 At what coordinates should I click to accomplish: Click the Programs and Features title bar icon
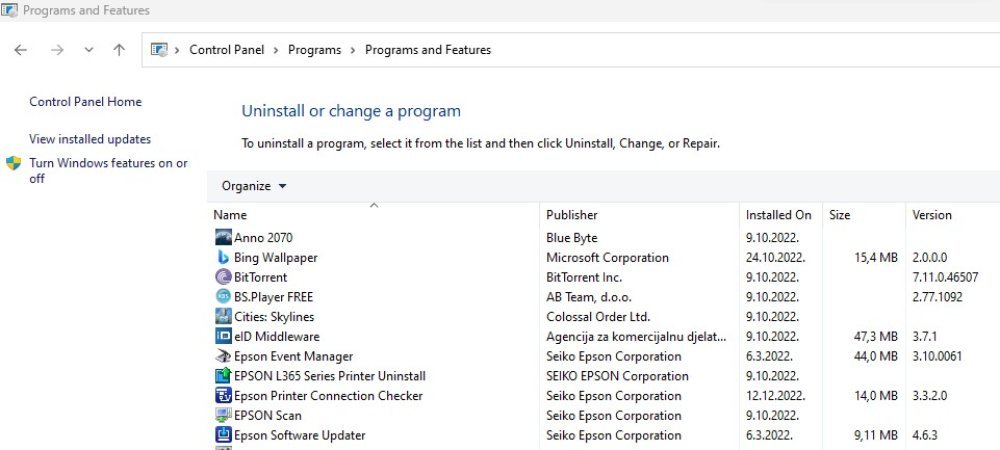pos(10,10)
